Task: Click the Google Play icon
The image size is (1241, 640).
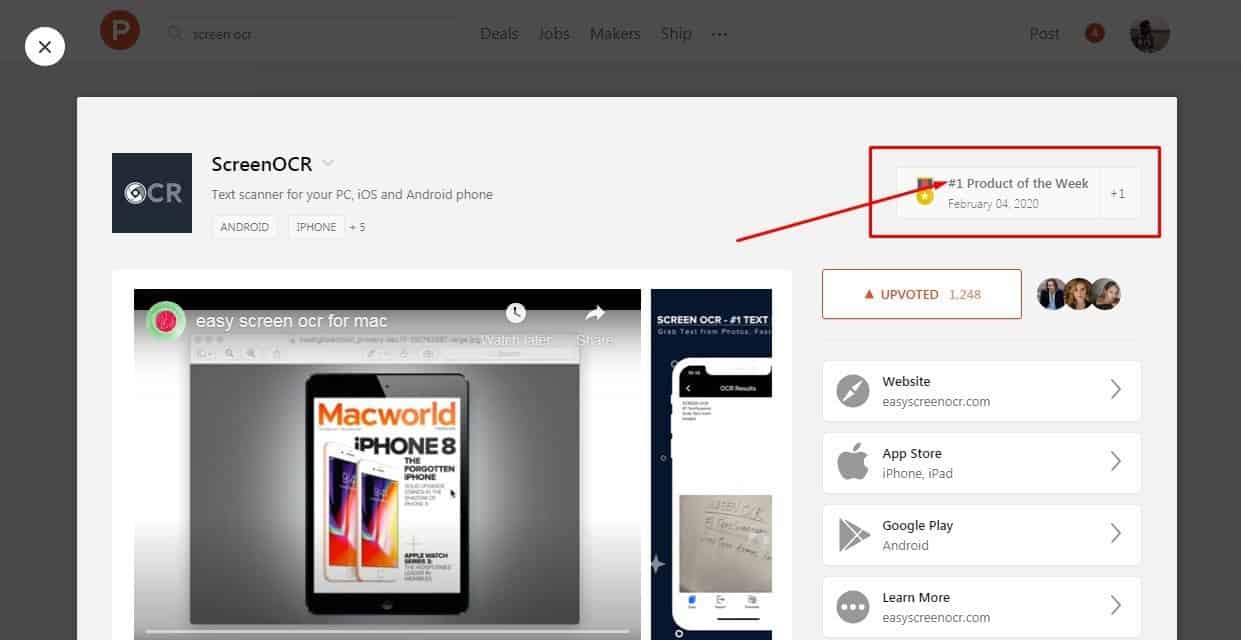Action: click(853, 535)
